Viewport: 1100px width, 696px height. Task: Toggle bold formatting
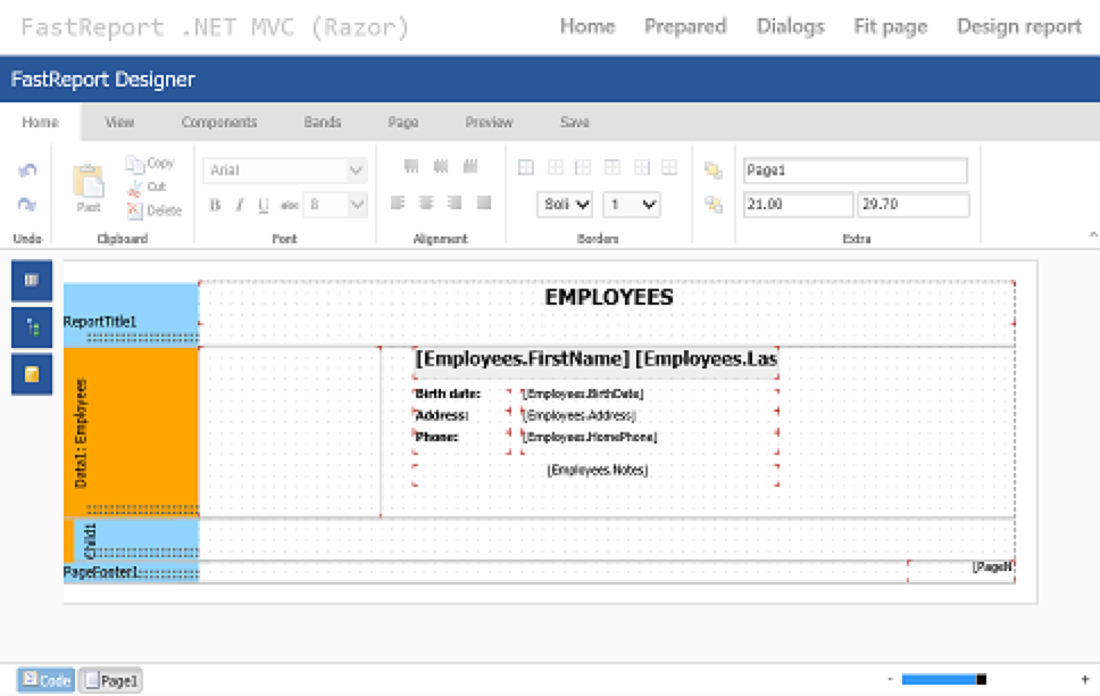coord(215,205)
